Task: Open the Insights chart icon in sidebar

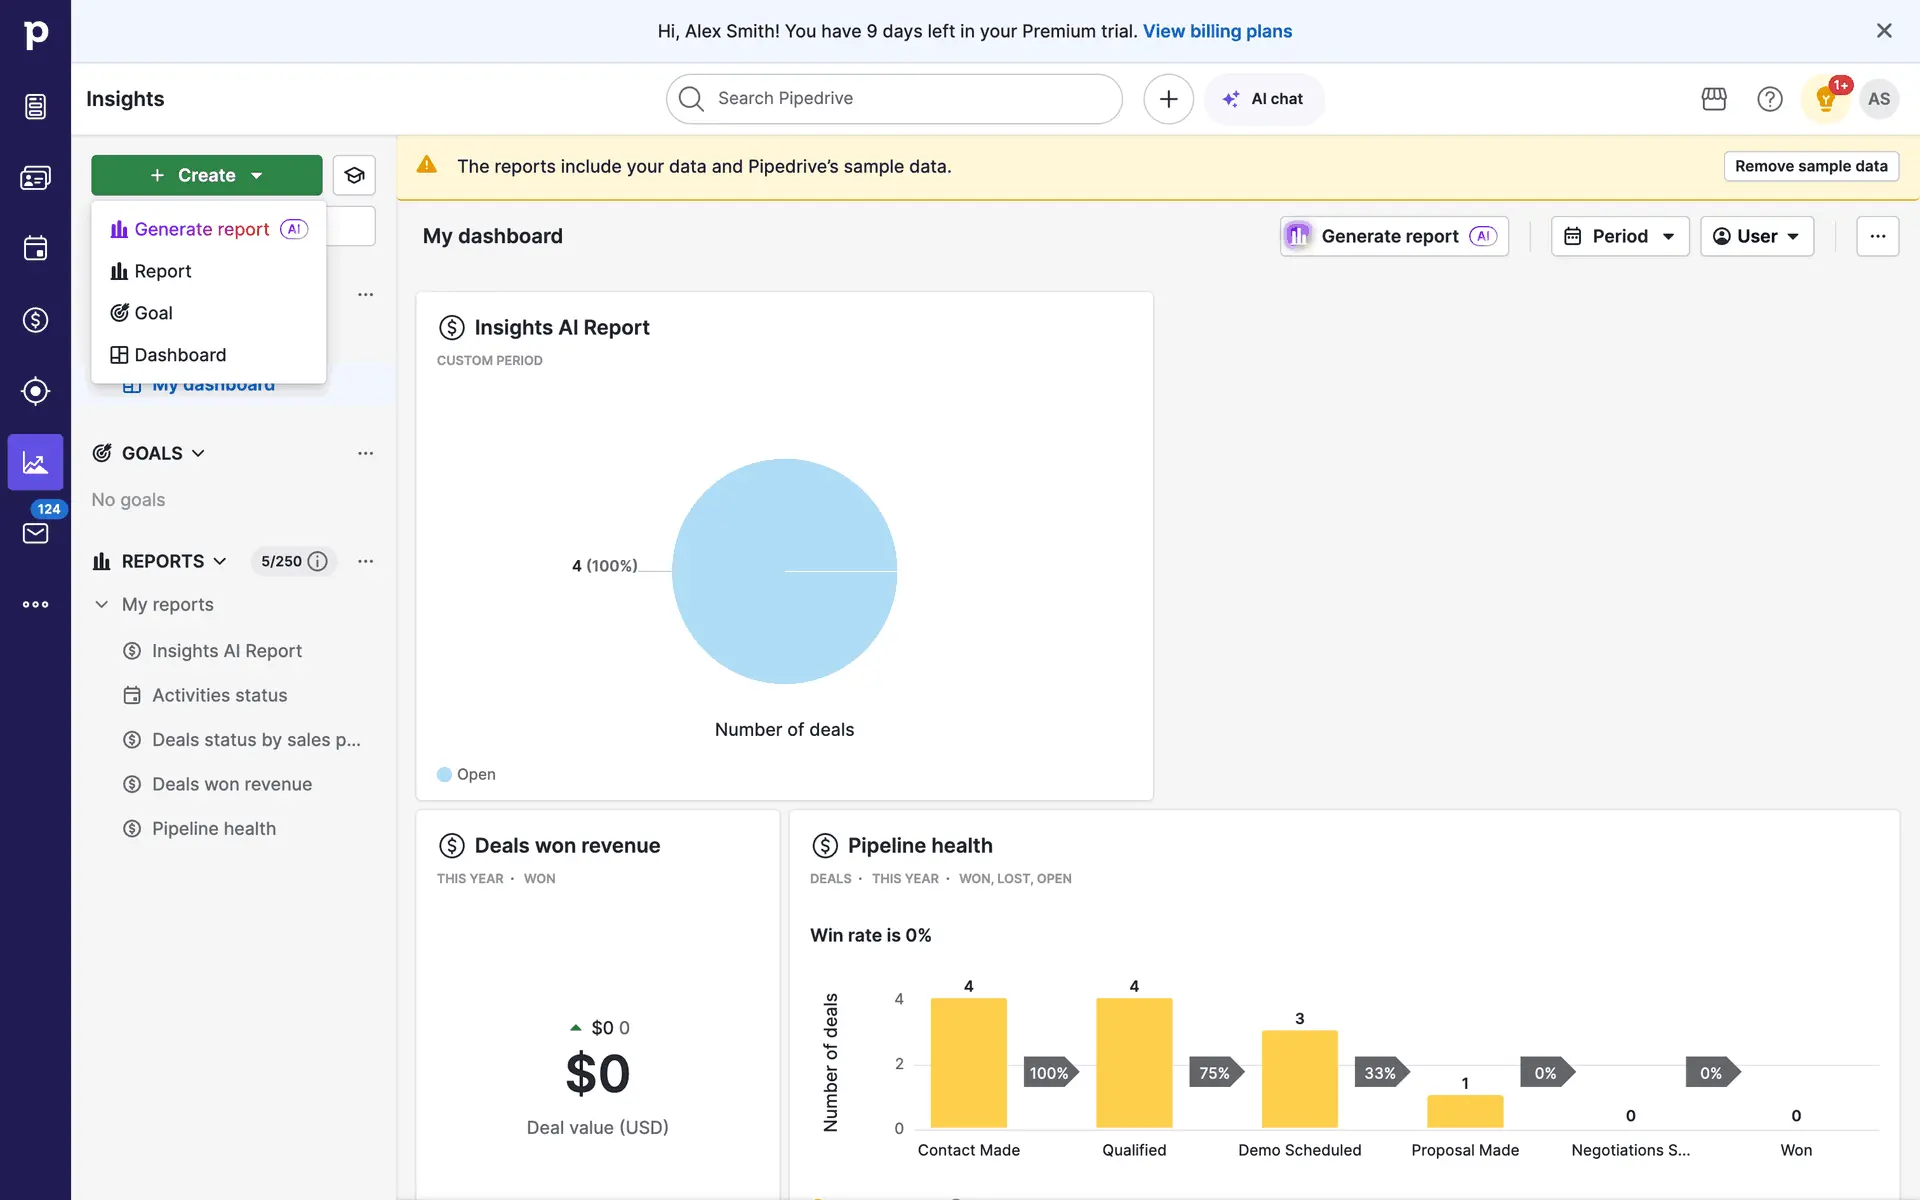Action: pos(35,462)
